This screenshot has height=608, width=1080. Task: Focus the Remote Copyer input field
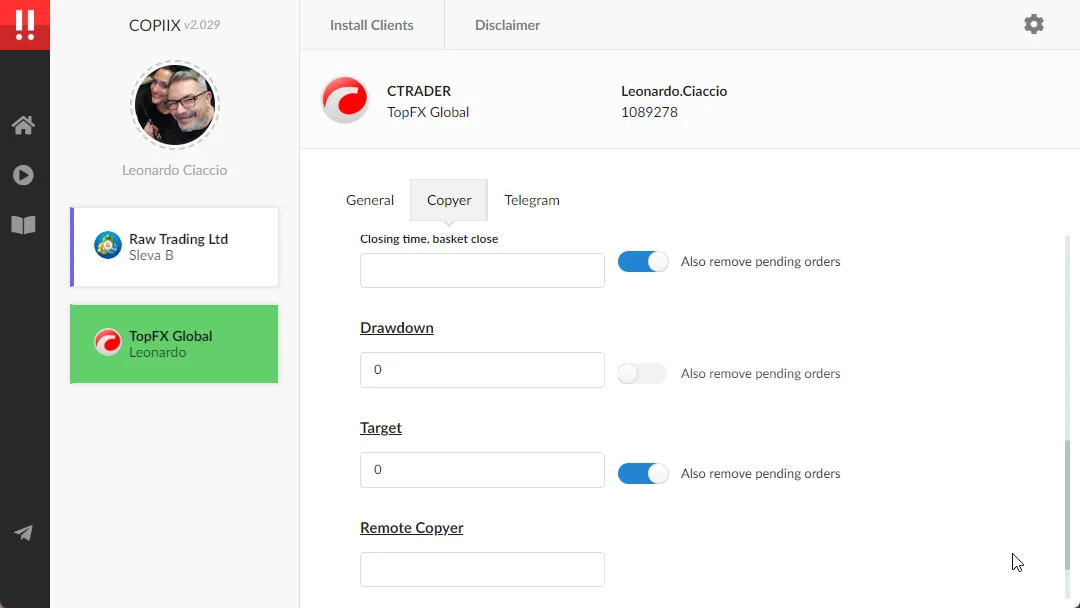tap(482, 569)
